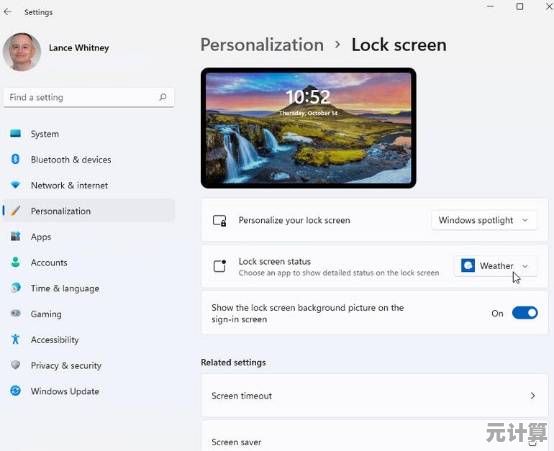
Task: Open the System settings category
Action: tap(89, 134)
